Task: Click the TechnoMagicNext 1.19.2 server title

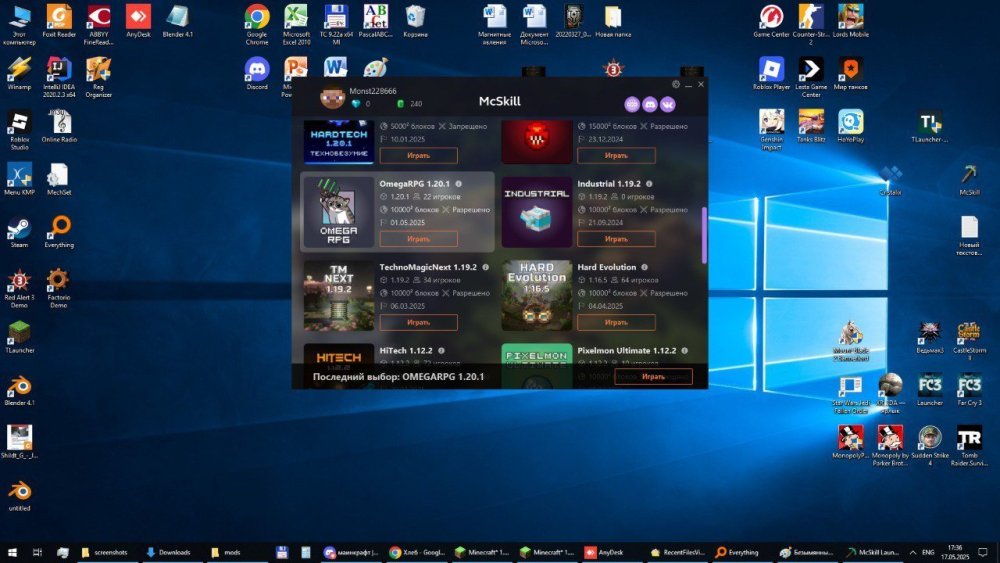Action: [x=428, y=267]
